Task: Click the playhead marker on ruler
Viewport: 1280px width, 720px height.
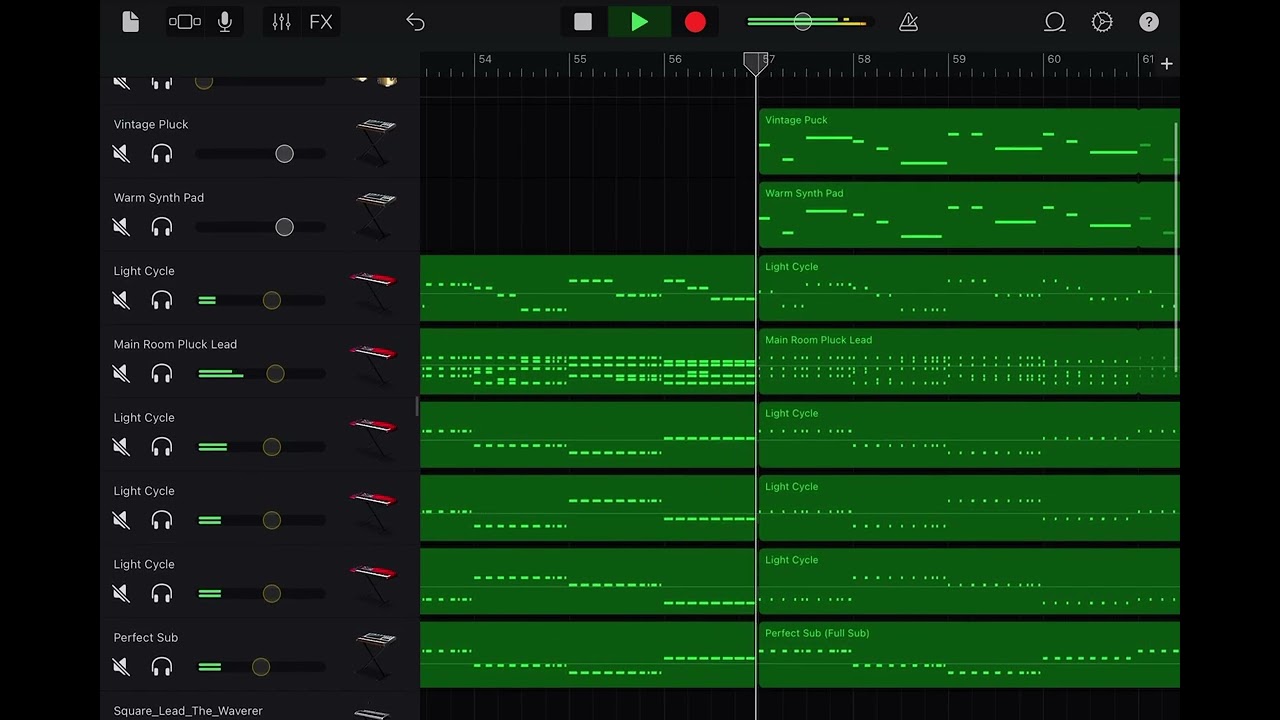Action: tap(755, 63)
